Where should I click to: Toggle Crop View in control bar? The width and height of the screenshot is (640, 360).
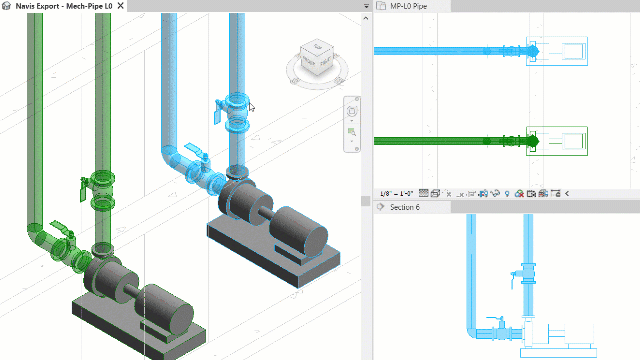[472, 193]
